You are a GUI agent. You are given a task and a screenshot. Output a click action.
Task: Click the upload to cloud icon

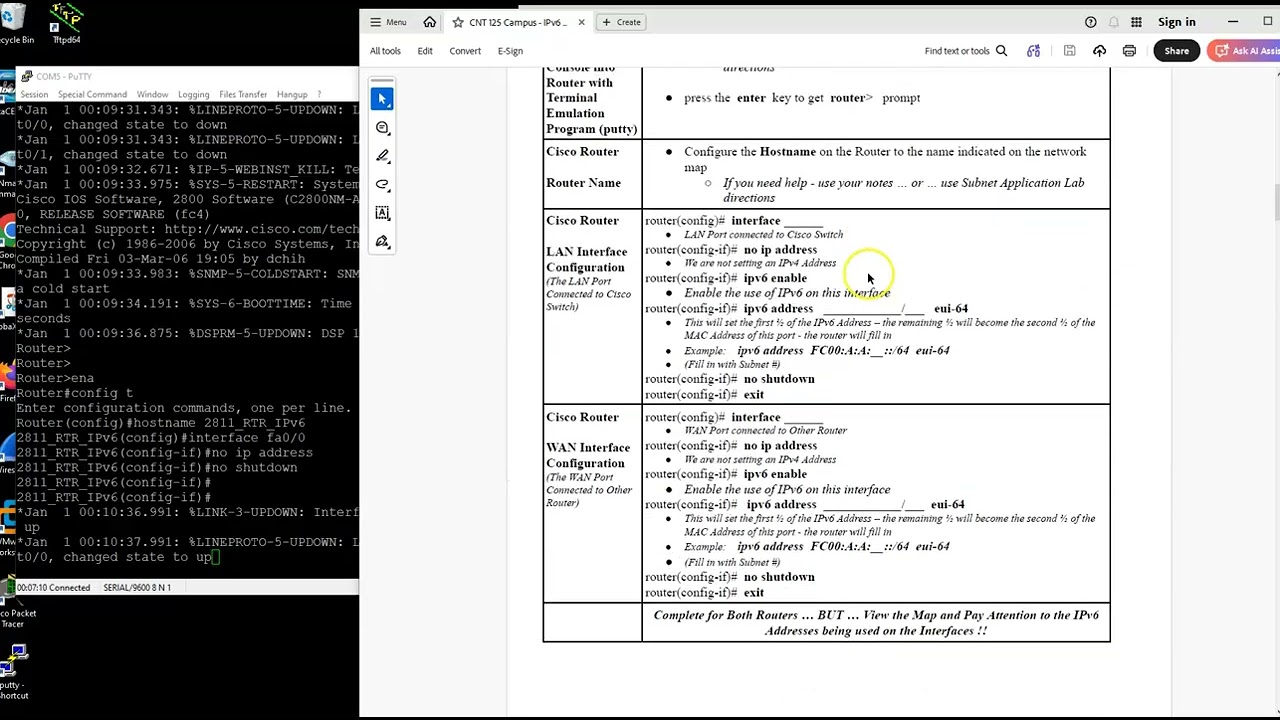[x=1099, y=51]
